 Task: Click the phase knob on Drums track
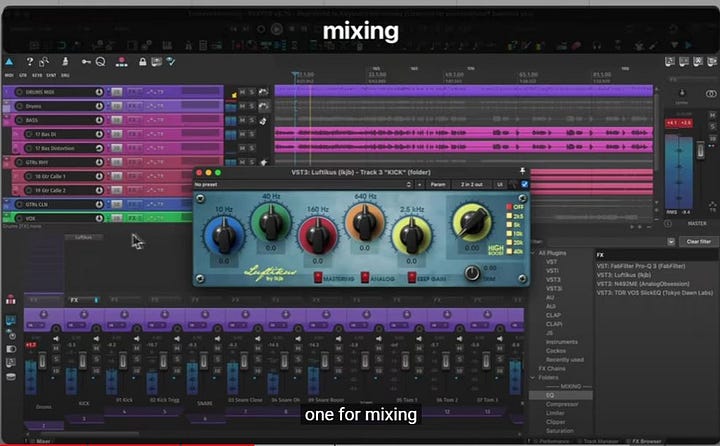[99, 106]
